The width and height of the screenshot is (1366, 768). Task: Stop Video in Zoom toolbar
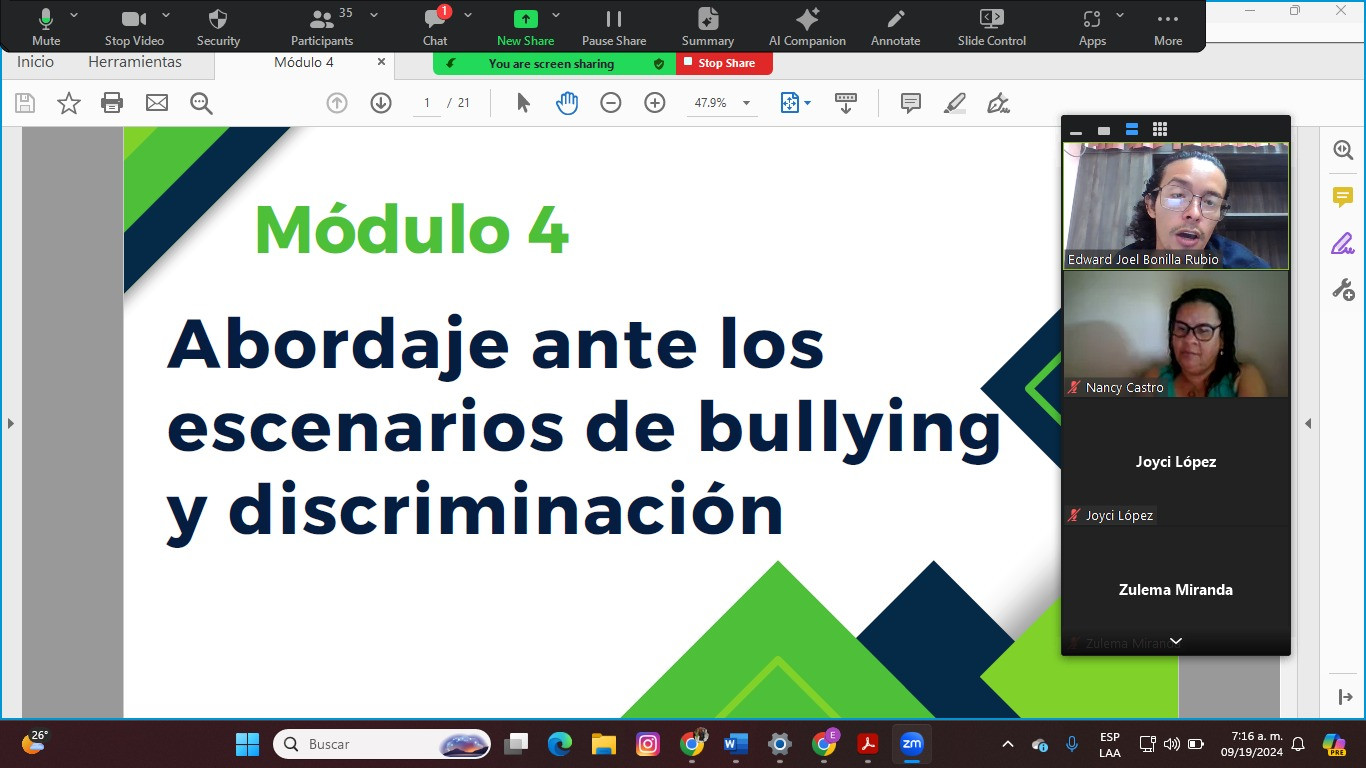click(134, 27)
